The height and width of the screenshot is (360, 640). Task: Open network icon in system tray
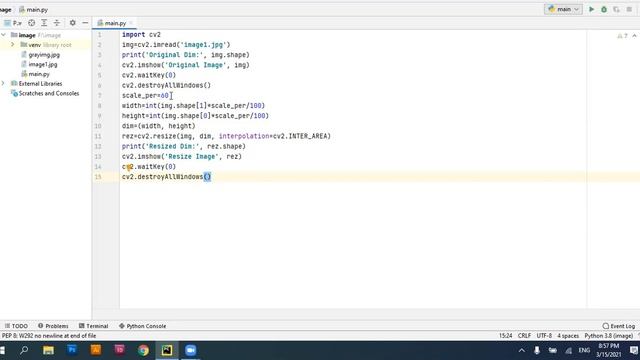coord(568,350)
